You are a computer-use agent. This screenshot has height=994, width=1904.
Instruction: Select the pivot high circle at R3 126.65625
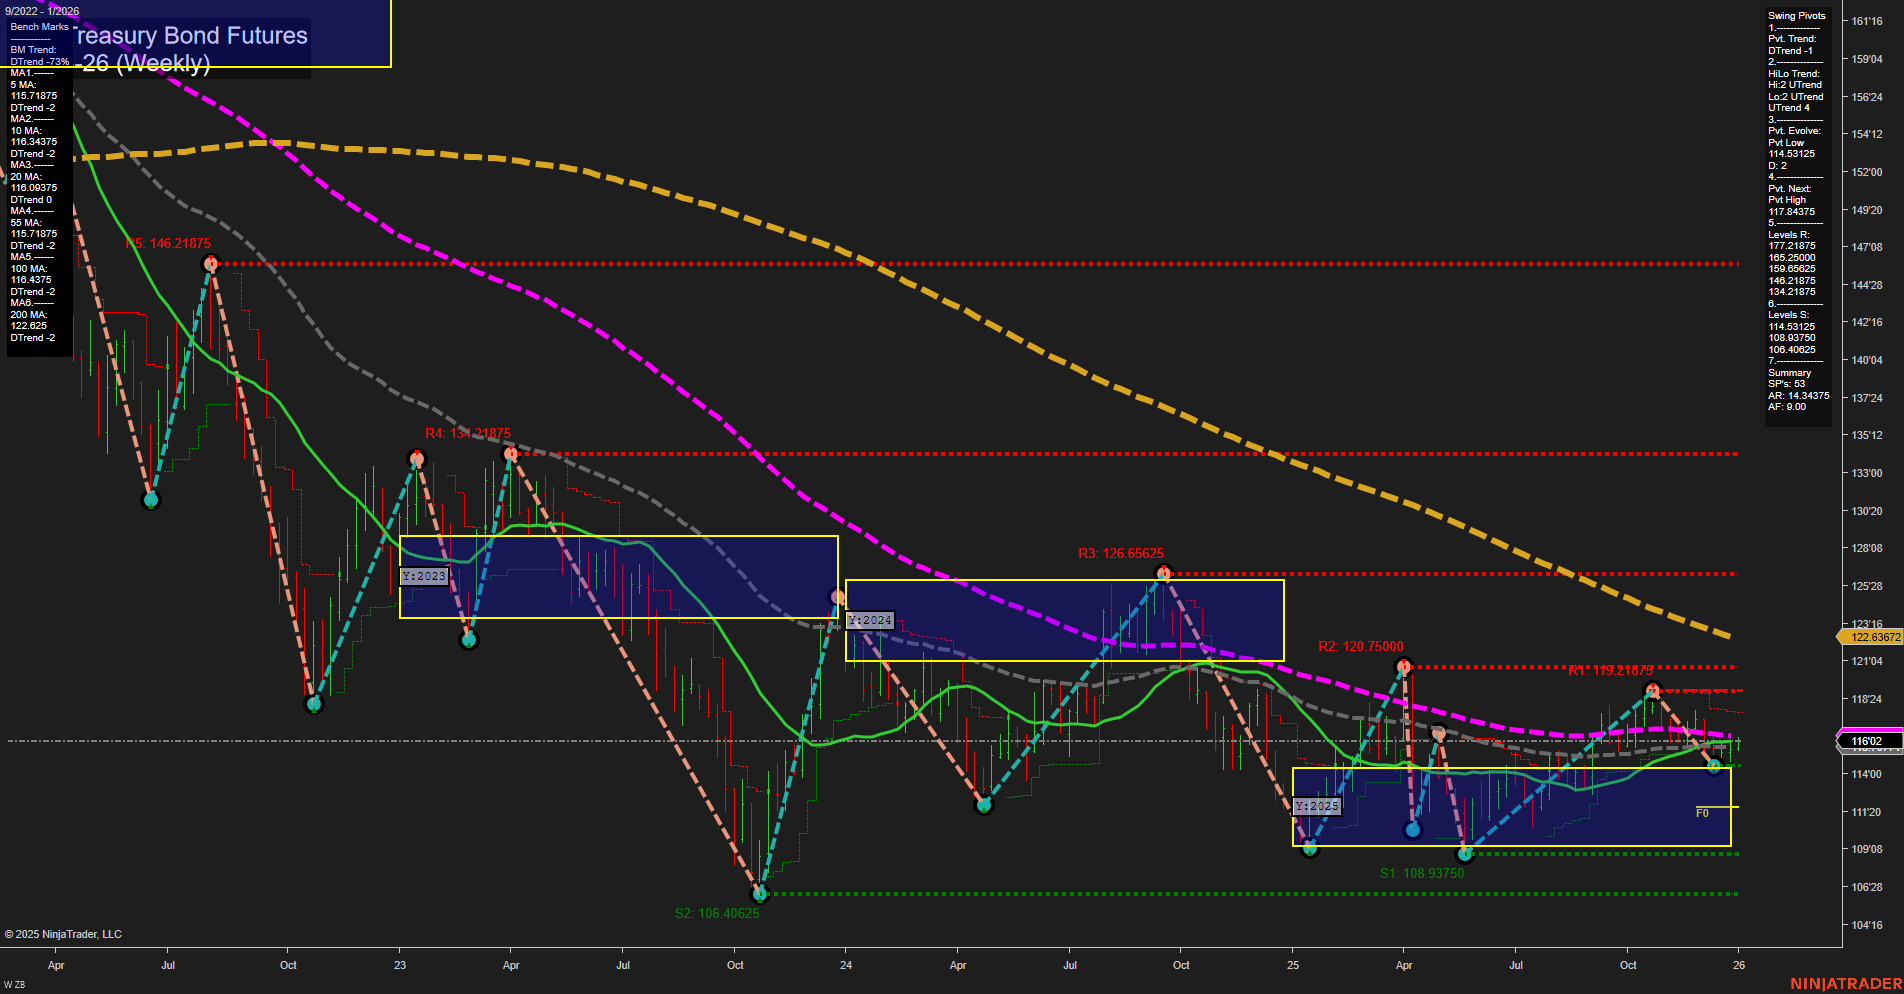(1163, 571)
